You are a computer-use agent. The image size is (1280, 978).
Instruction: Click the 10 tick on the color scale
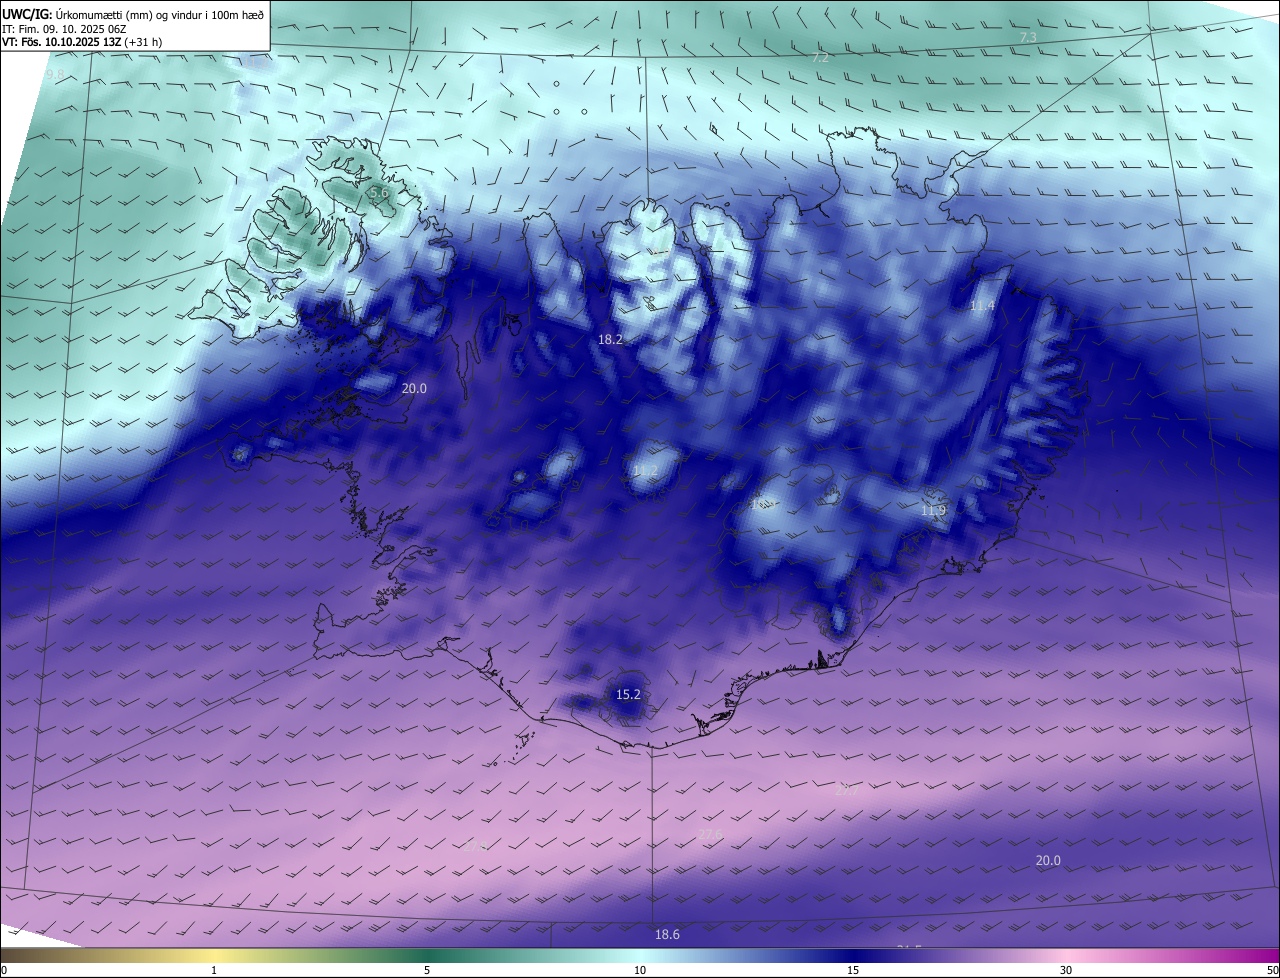640,970
